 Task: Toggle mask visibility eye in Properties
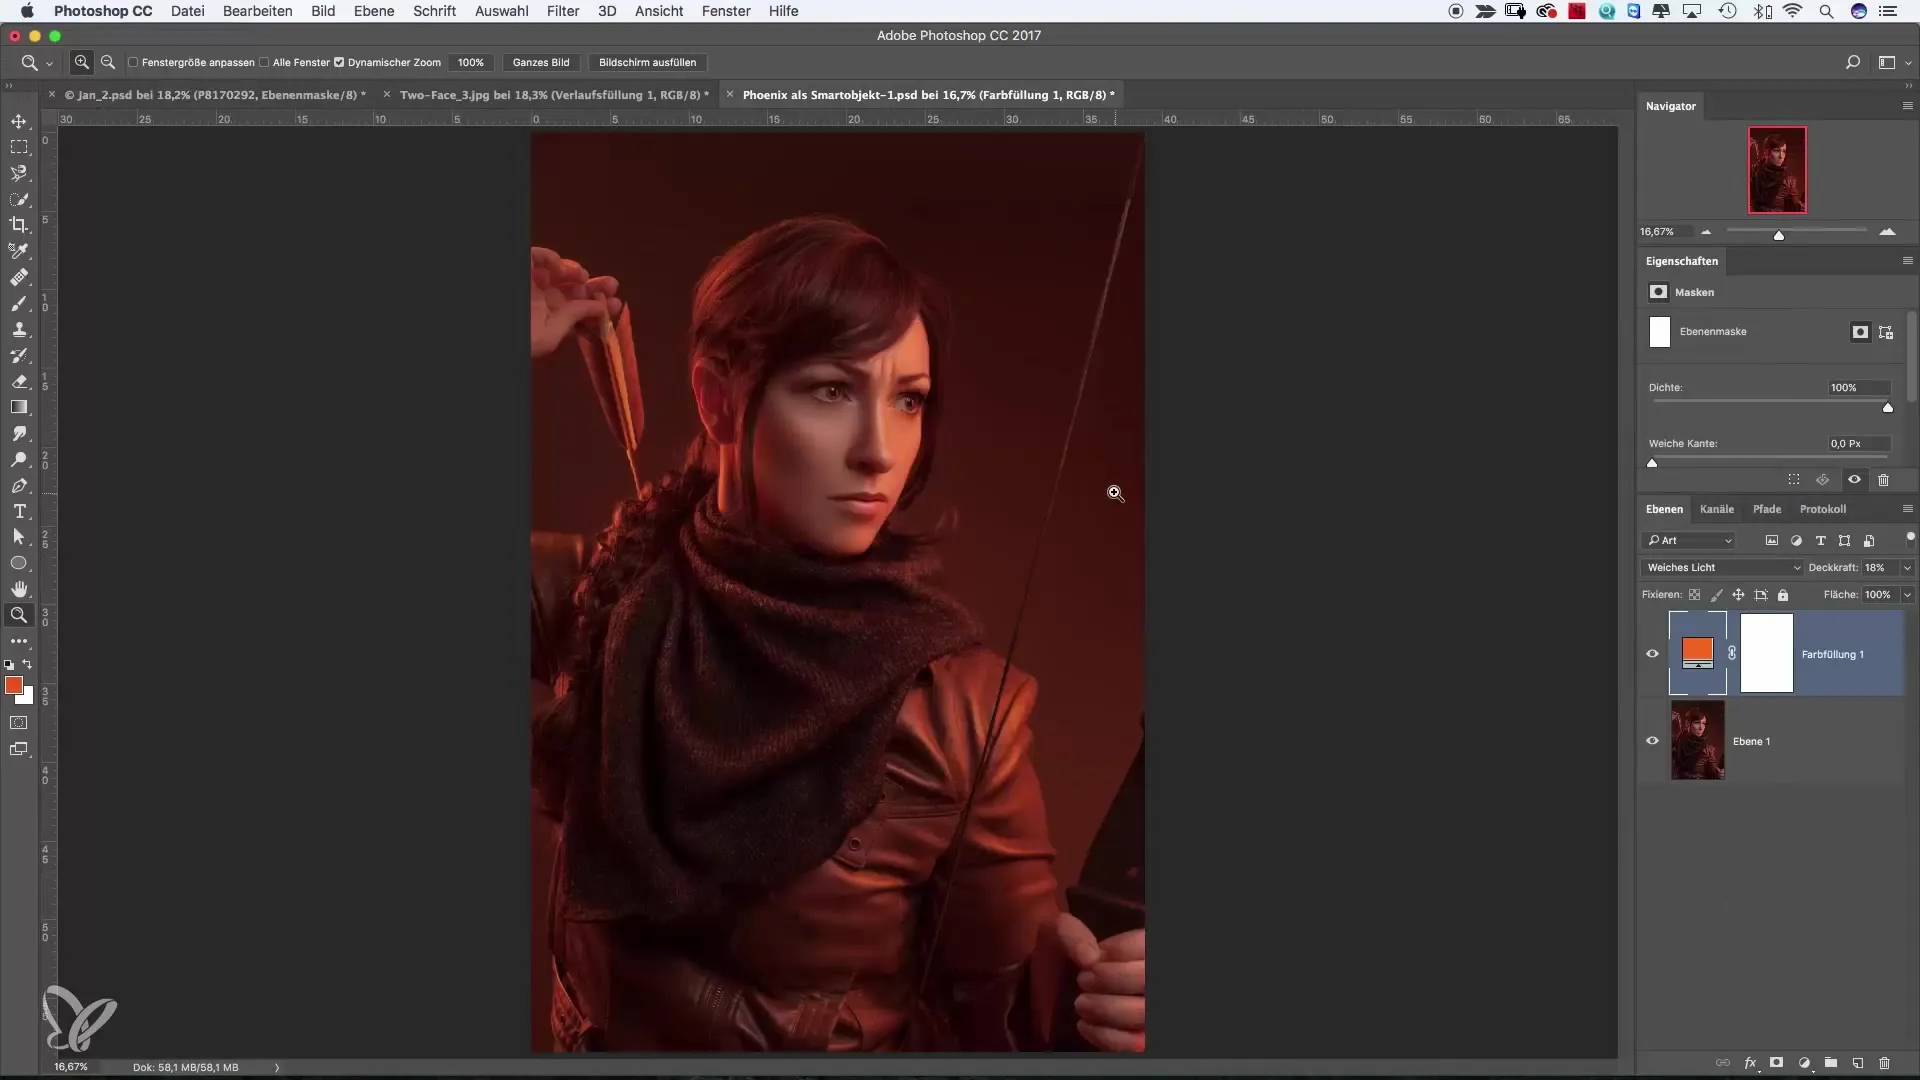(x=1854, y=480)
